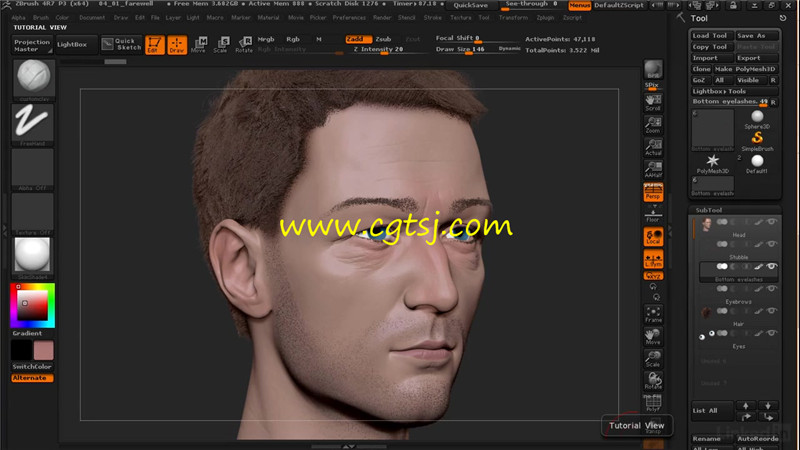Select the Rotate transform tool in top shelf
800x450 pixels.
244,45
